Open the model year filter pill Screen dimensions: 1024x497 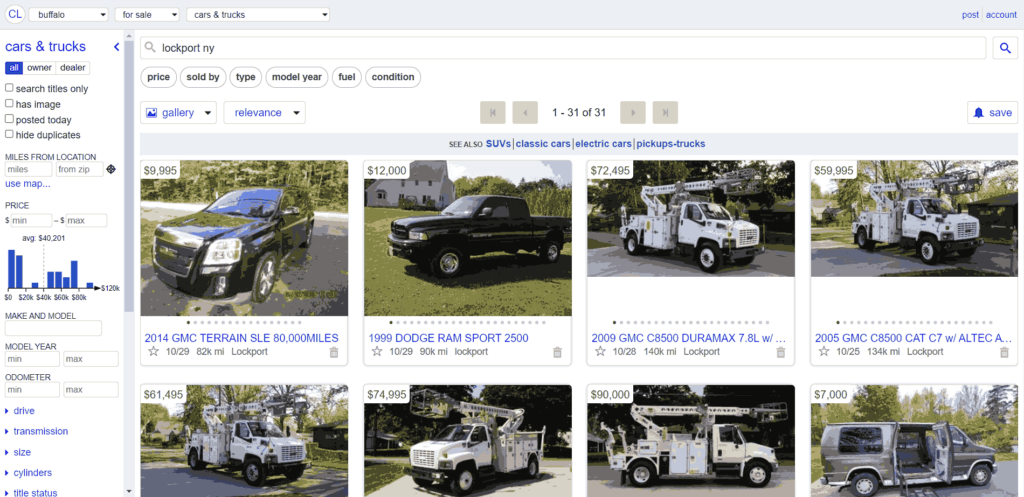[296, 77]
